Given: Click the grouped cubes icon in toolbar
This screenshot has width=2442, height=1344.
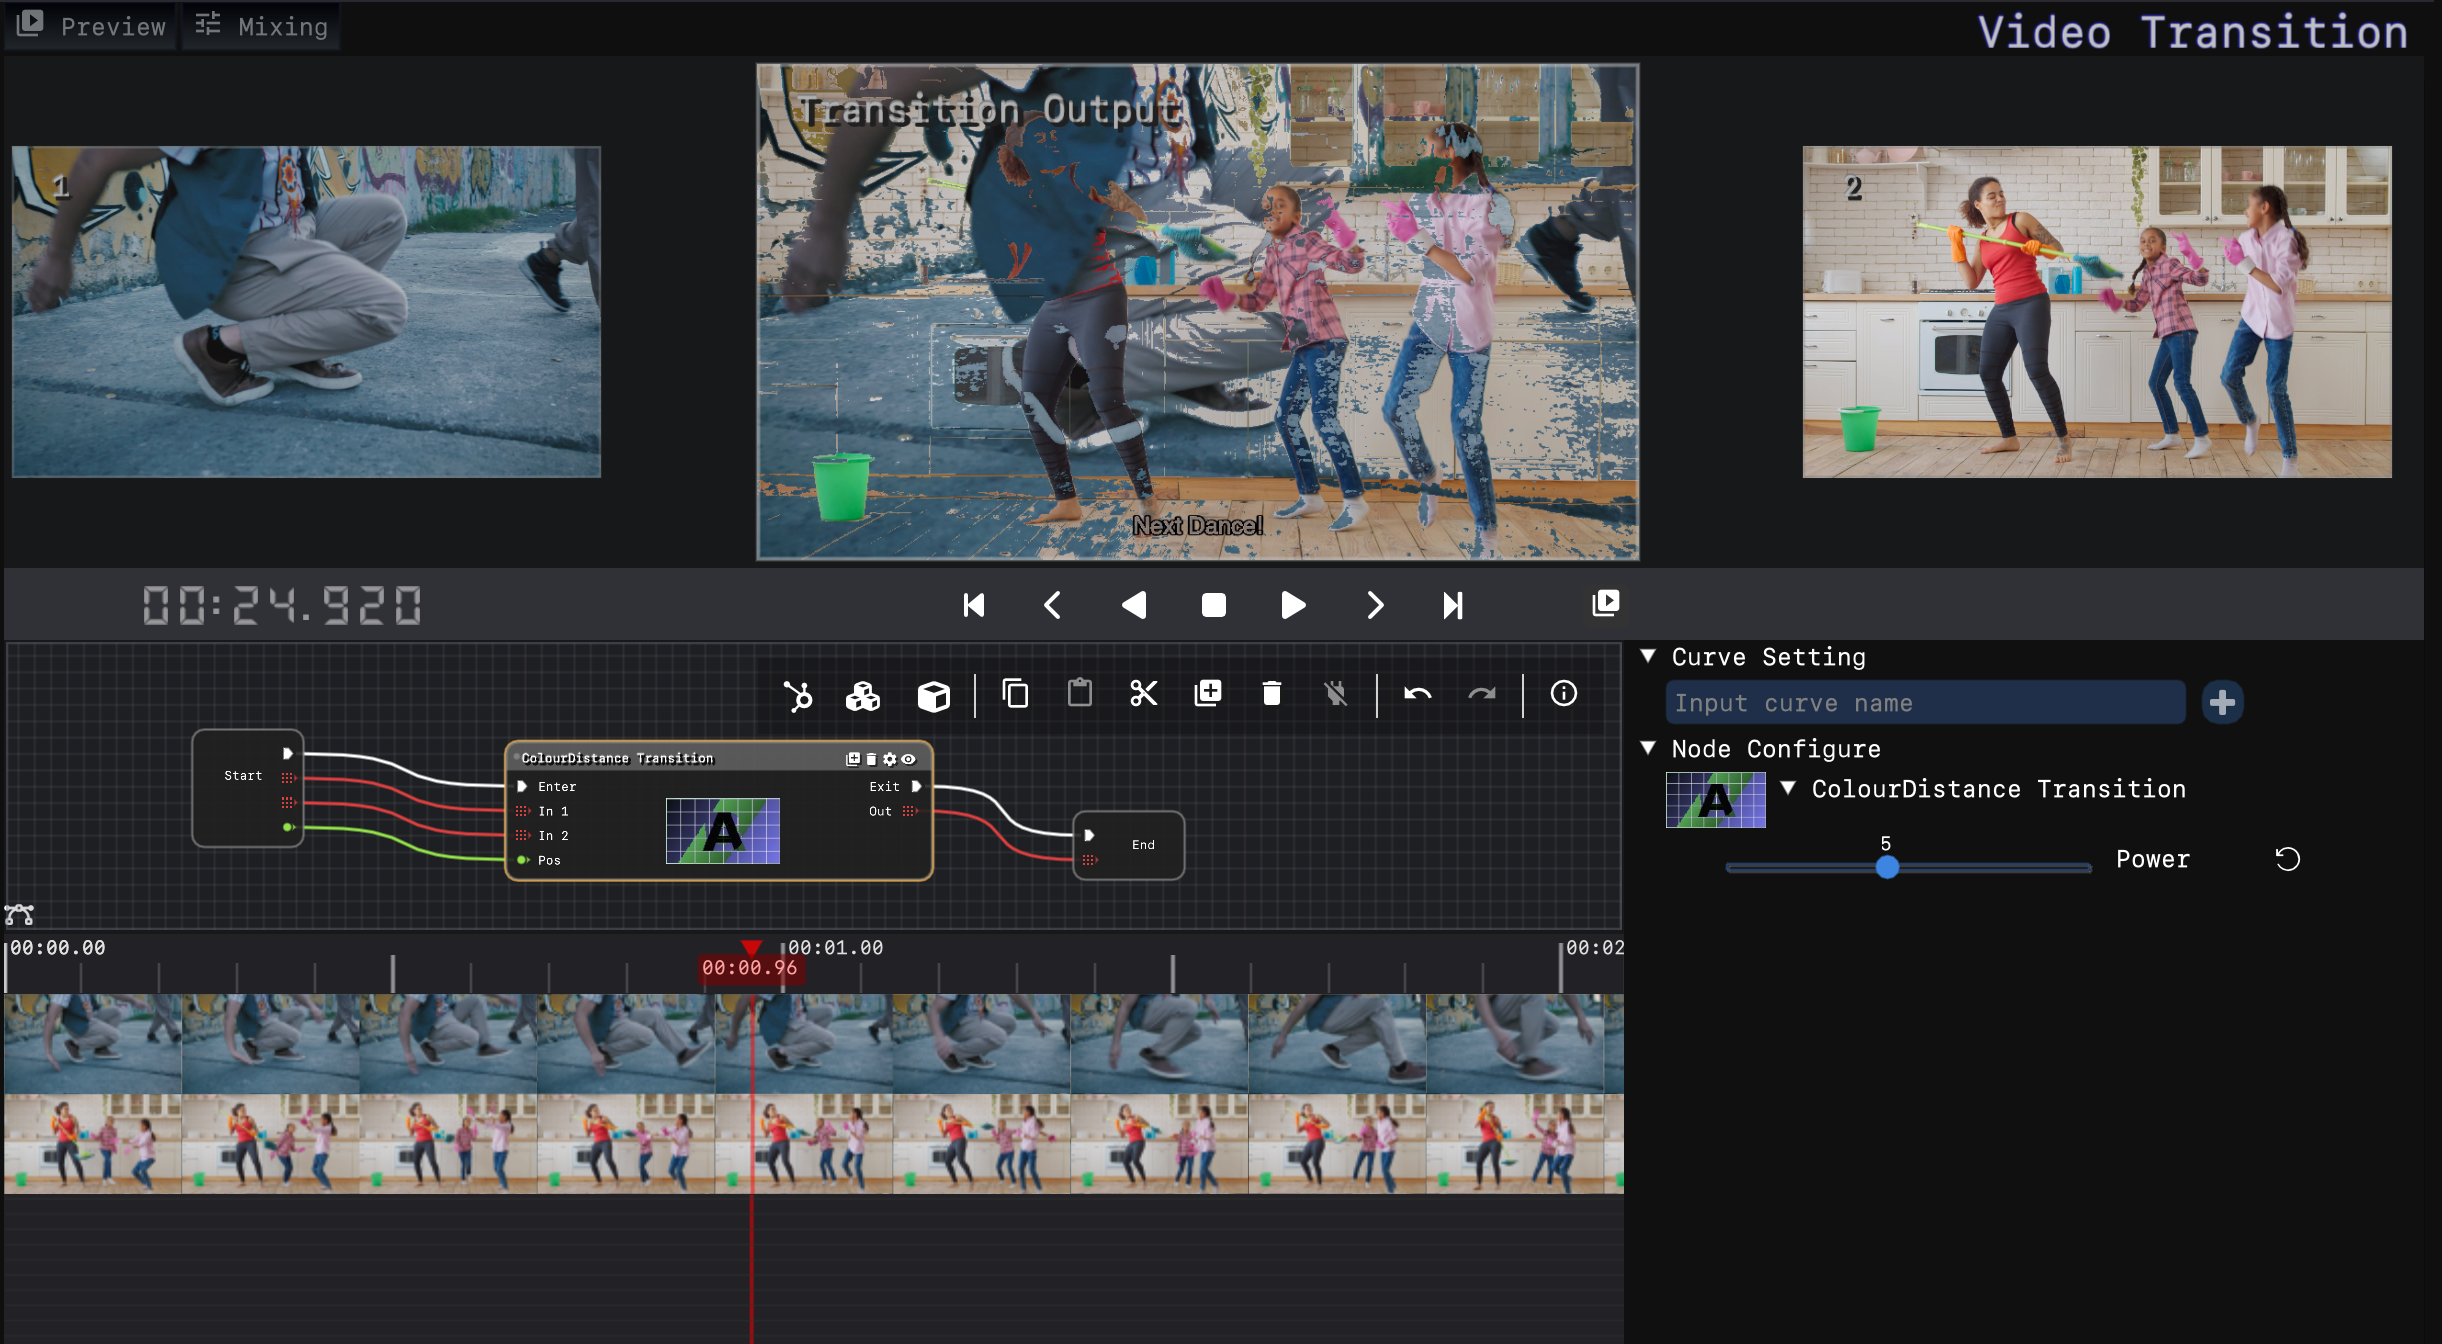Looking at the screenshot, I should tap(862, 695).
